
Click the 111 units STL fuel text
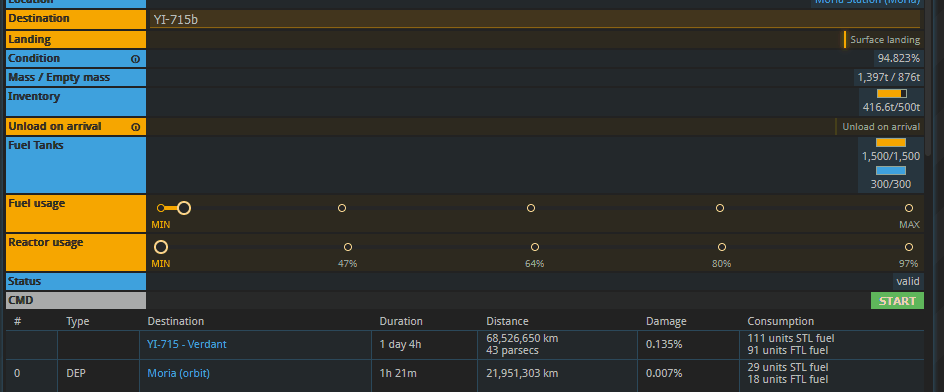tap(791, 338)
